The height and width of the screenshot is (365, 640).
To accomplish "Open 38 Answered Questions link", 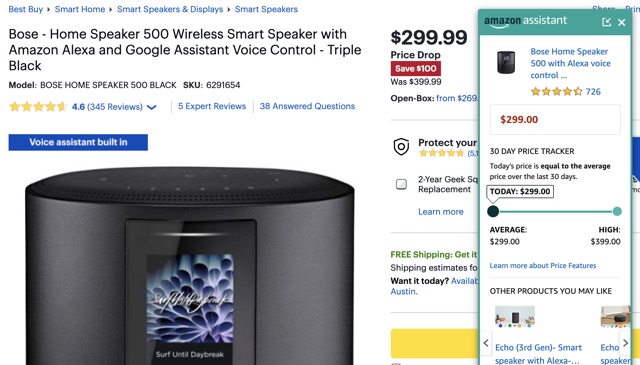I will click(x=307, y=106).
